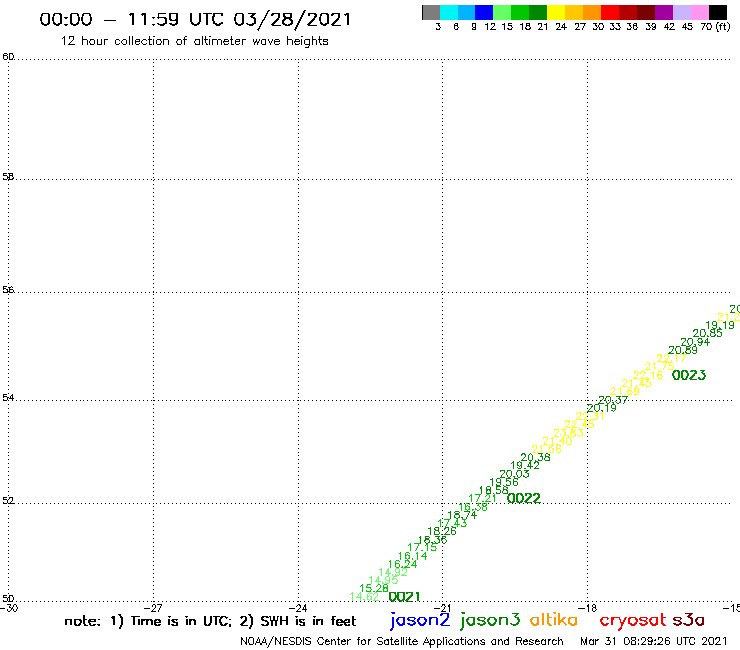Click the note 'Time is in UTC; SWH is in feet'
Viewport: 740px width, 650px height.
pyautogui.click(x=210, y=621)
